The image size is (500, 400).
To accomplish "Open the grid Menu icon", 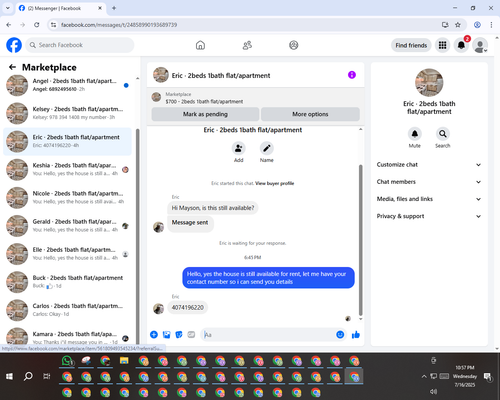I will [442, 45].
